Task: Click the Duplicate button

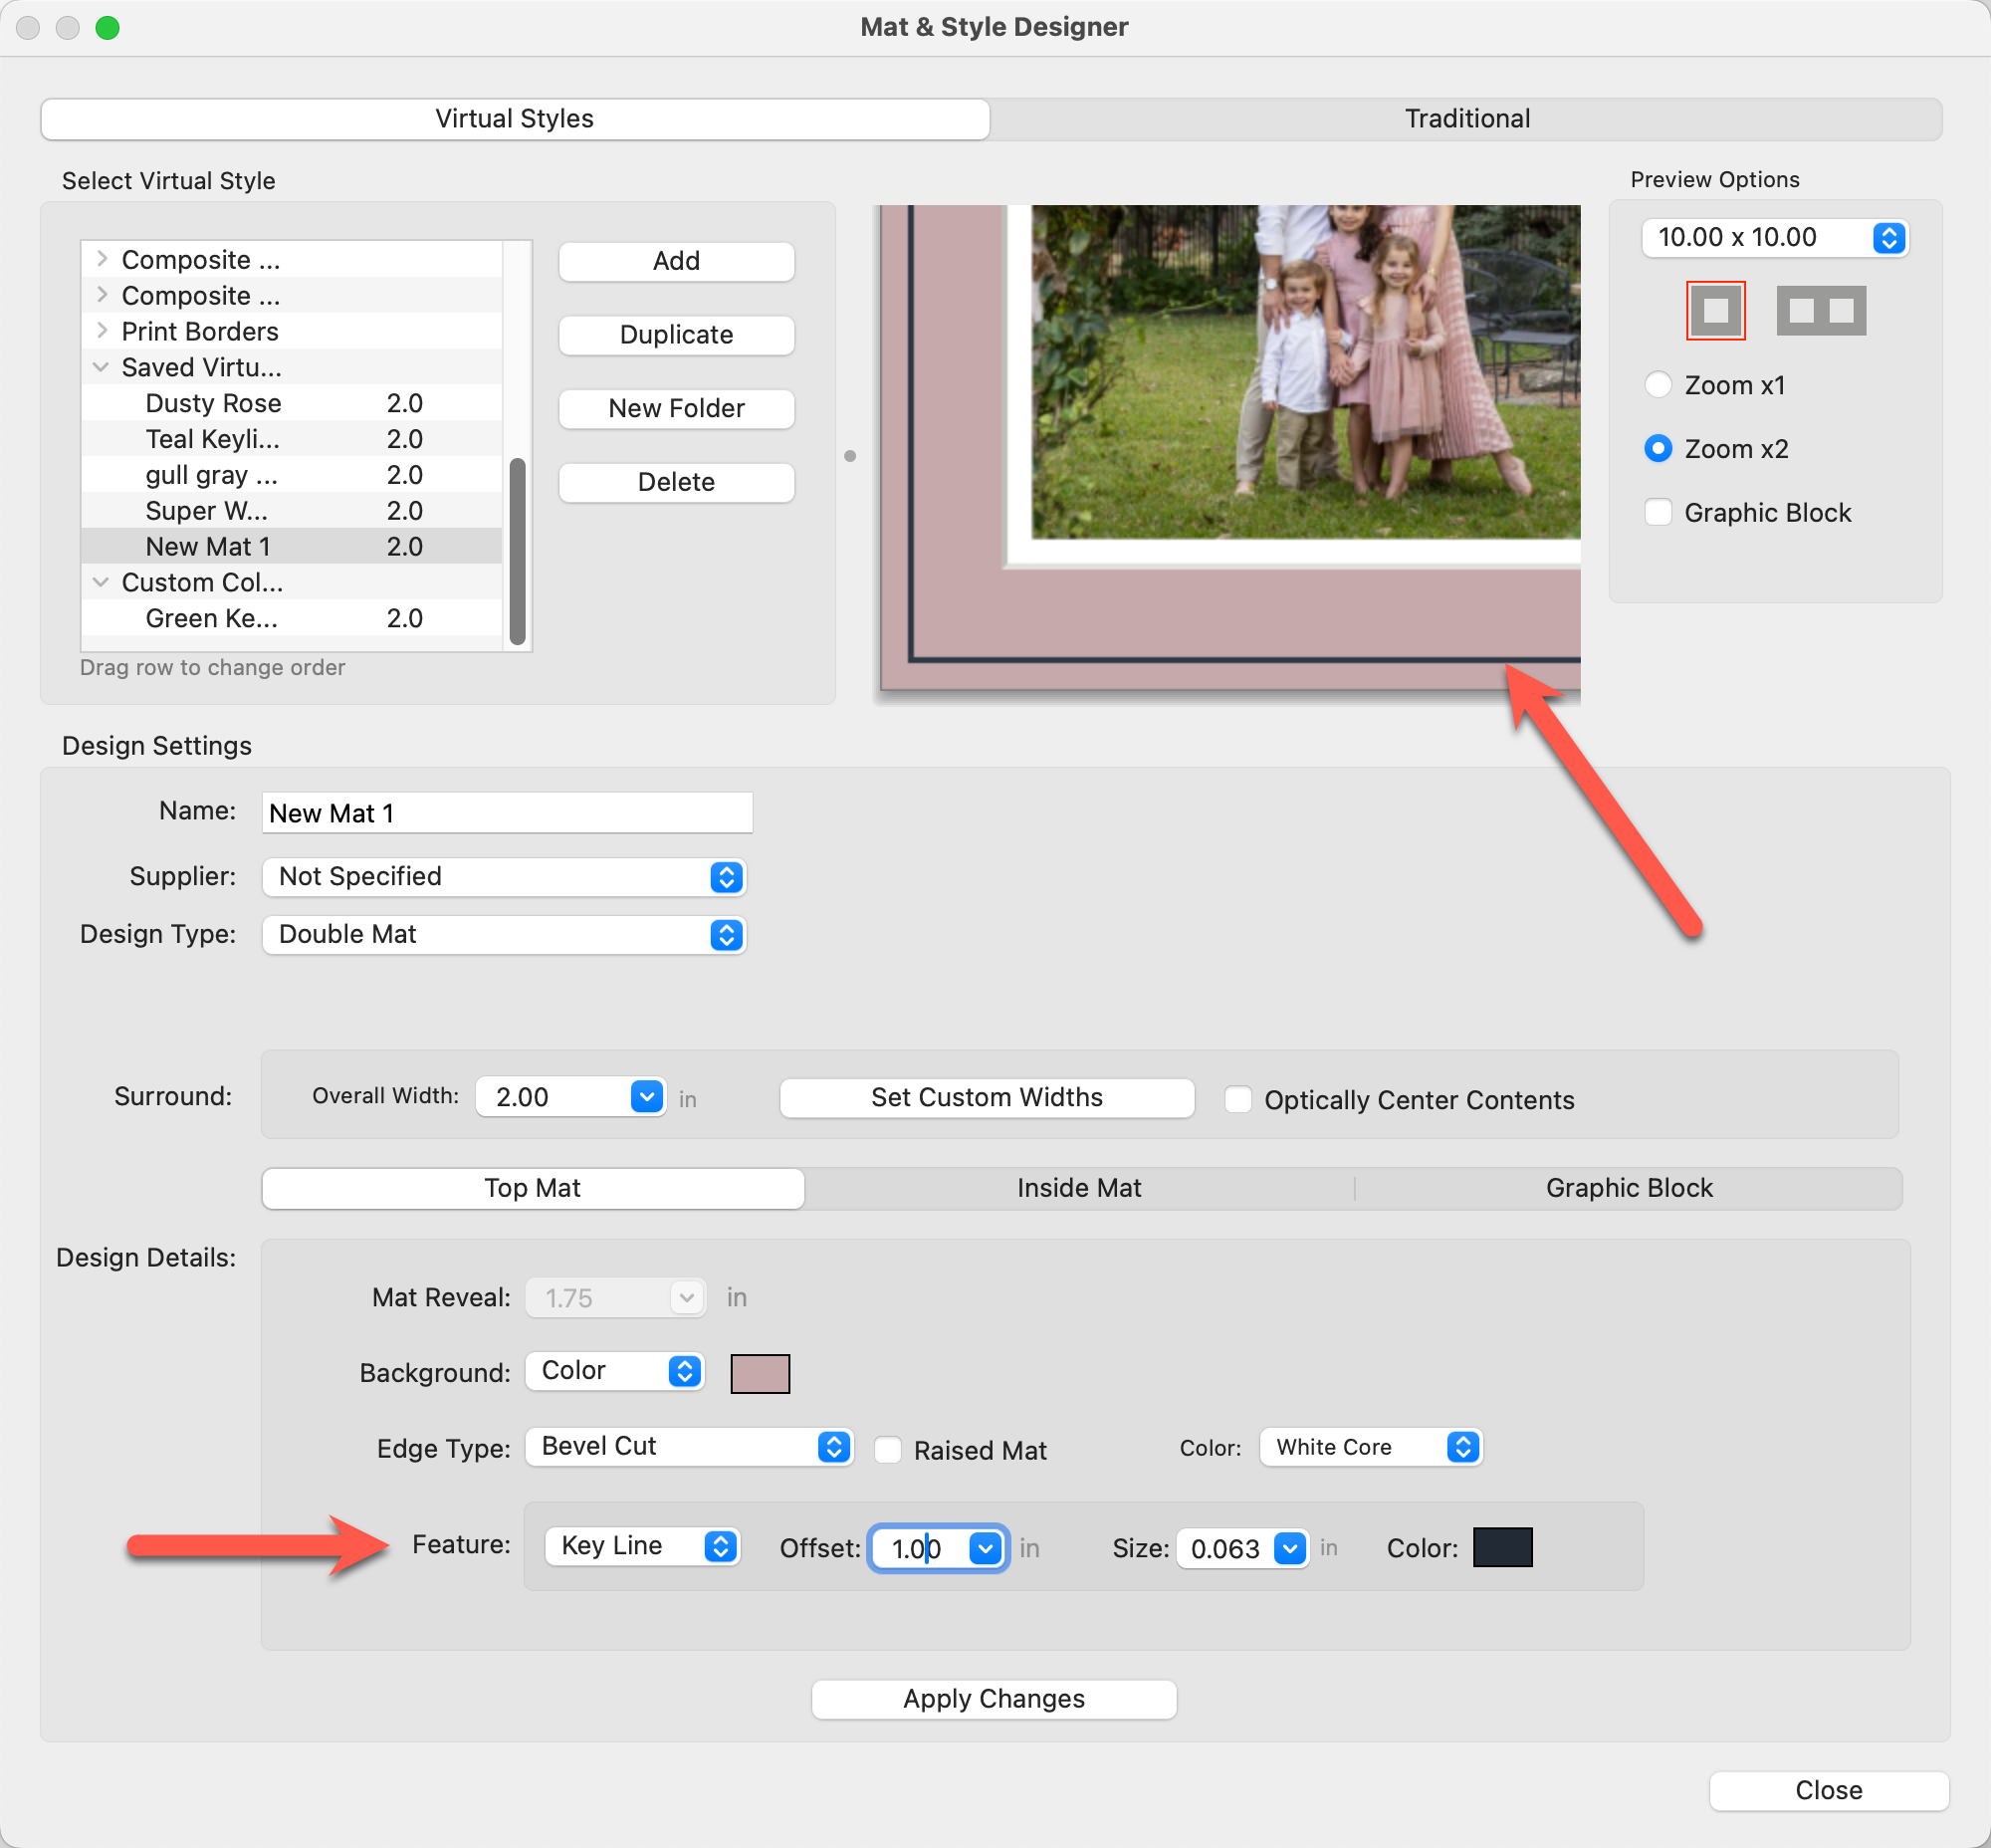Action: [x=676, y=335]
